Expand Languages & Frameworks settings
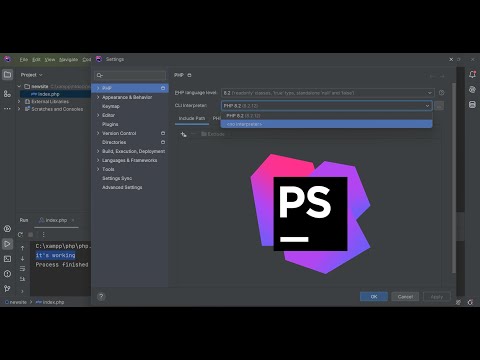The image size is (480, 360). pyautogui.click(x=98, y=160)
